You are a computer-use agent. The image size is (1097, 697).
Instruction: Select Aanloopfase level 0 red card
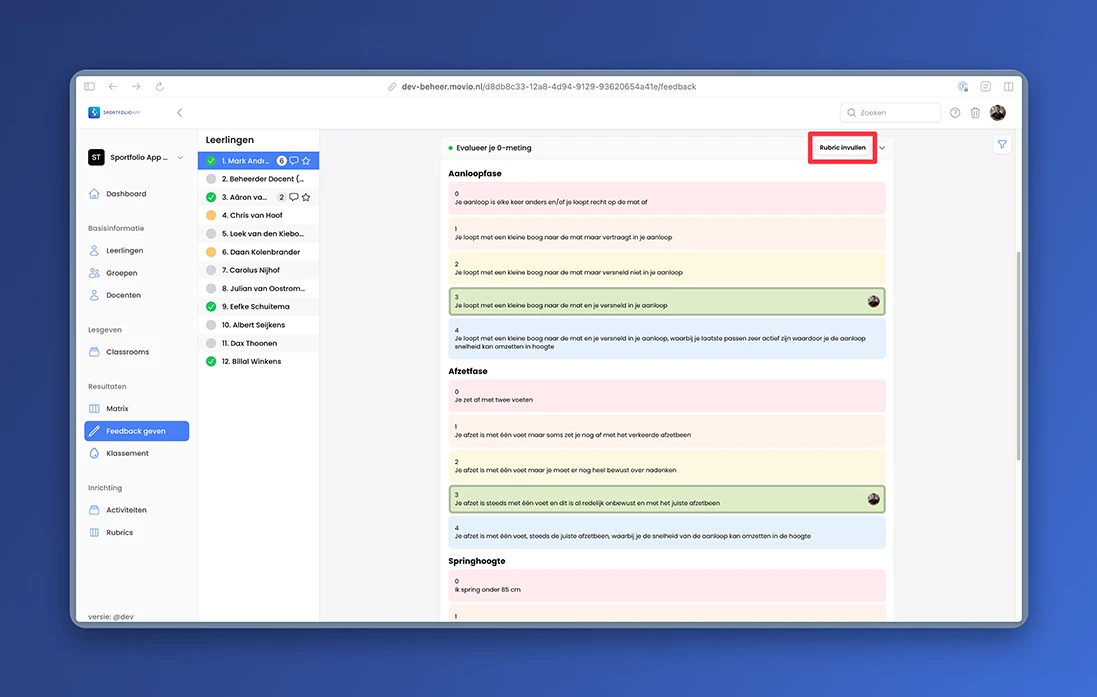pyautogui.click(x=667, y=198)
